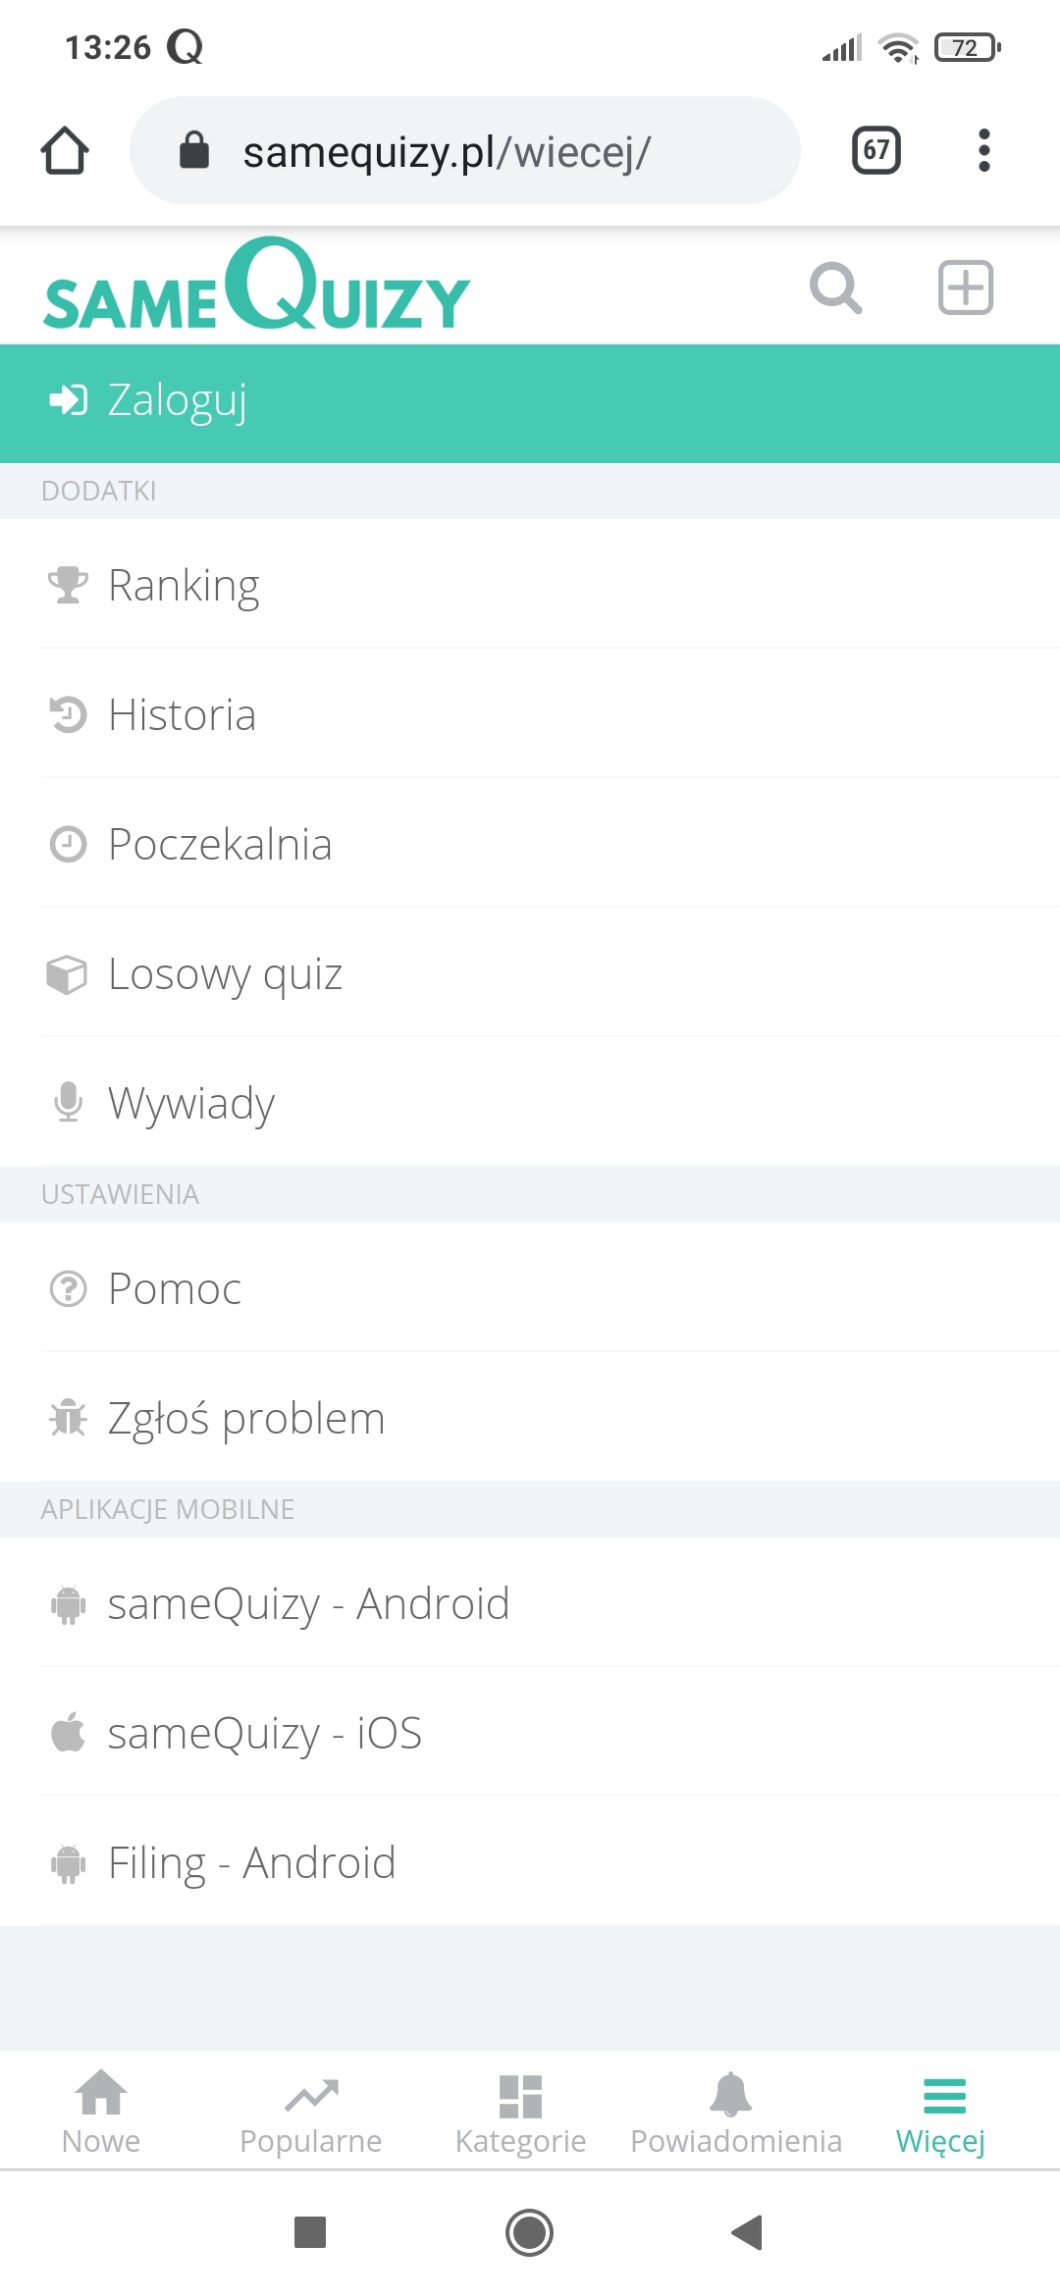1060x2296 pixels.
Task: Click the add quiz plus icon
Action: coord(965,288)
